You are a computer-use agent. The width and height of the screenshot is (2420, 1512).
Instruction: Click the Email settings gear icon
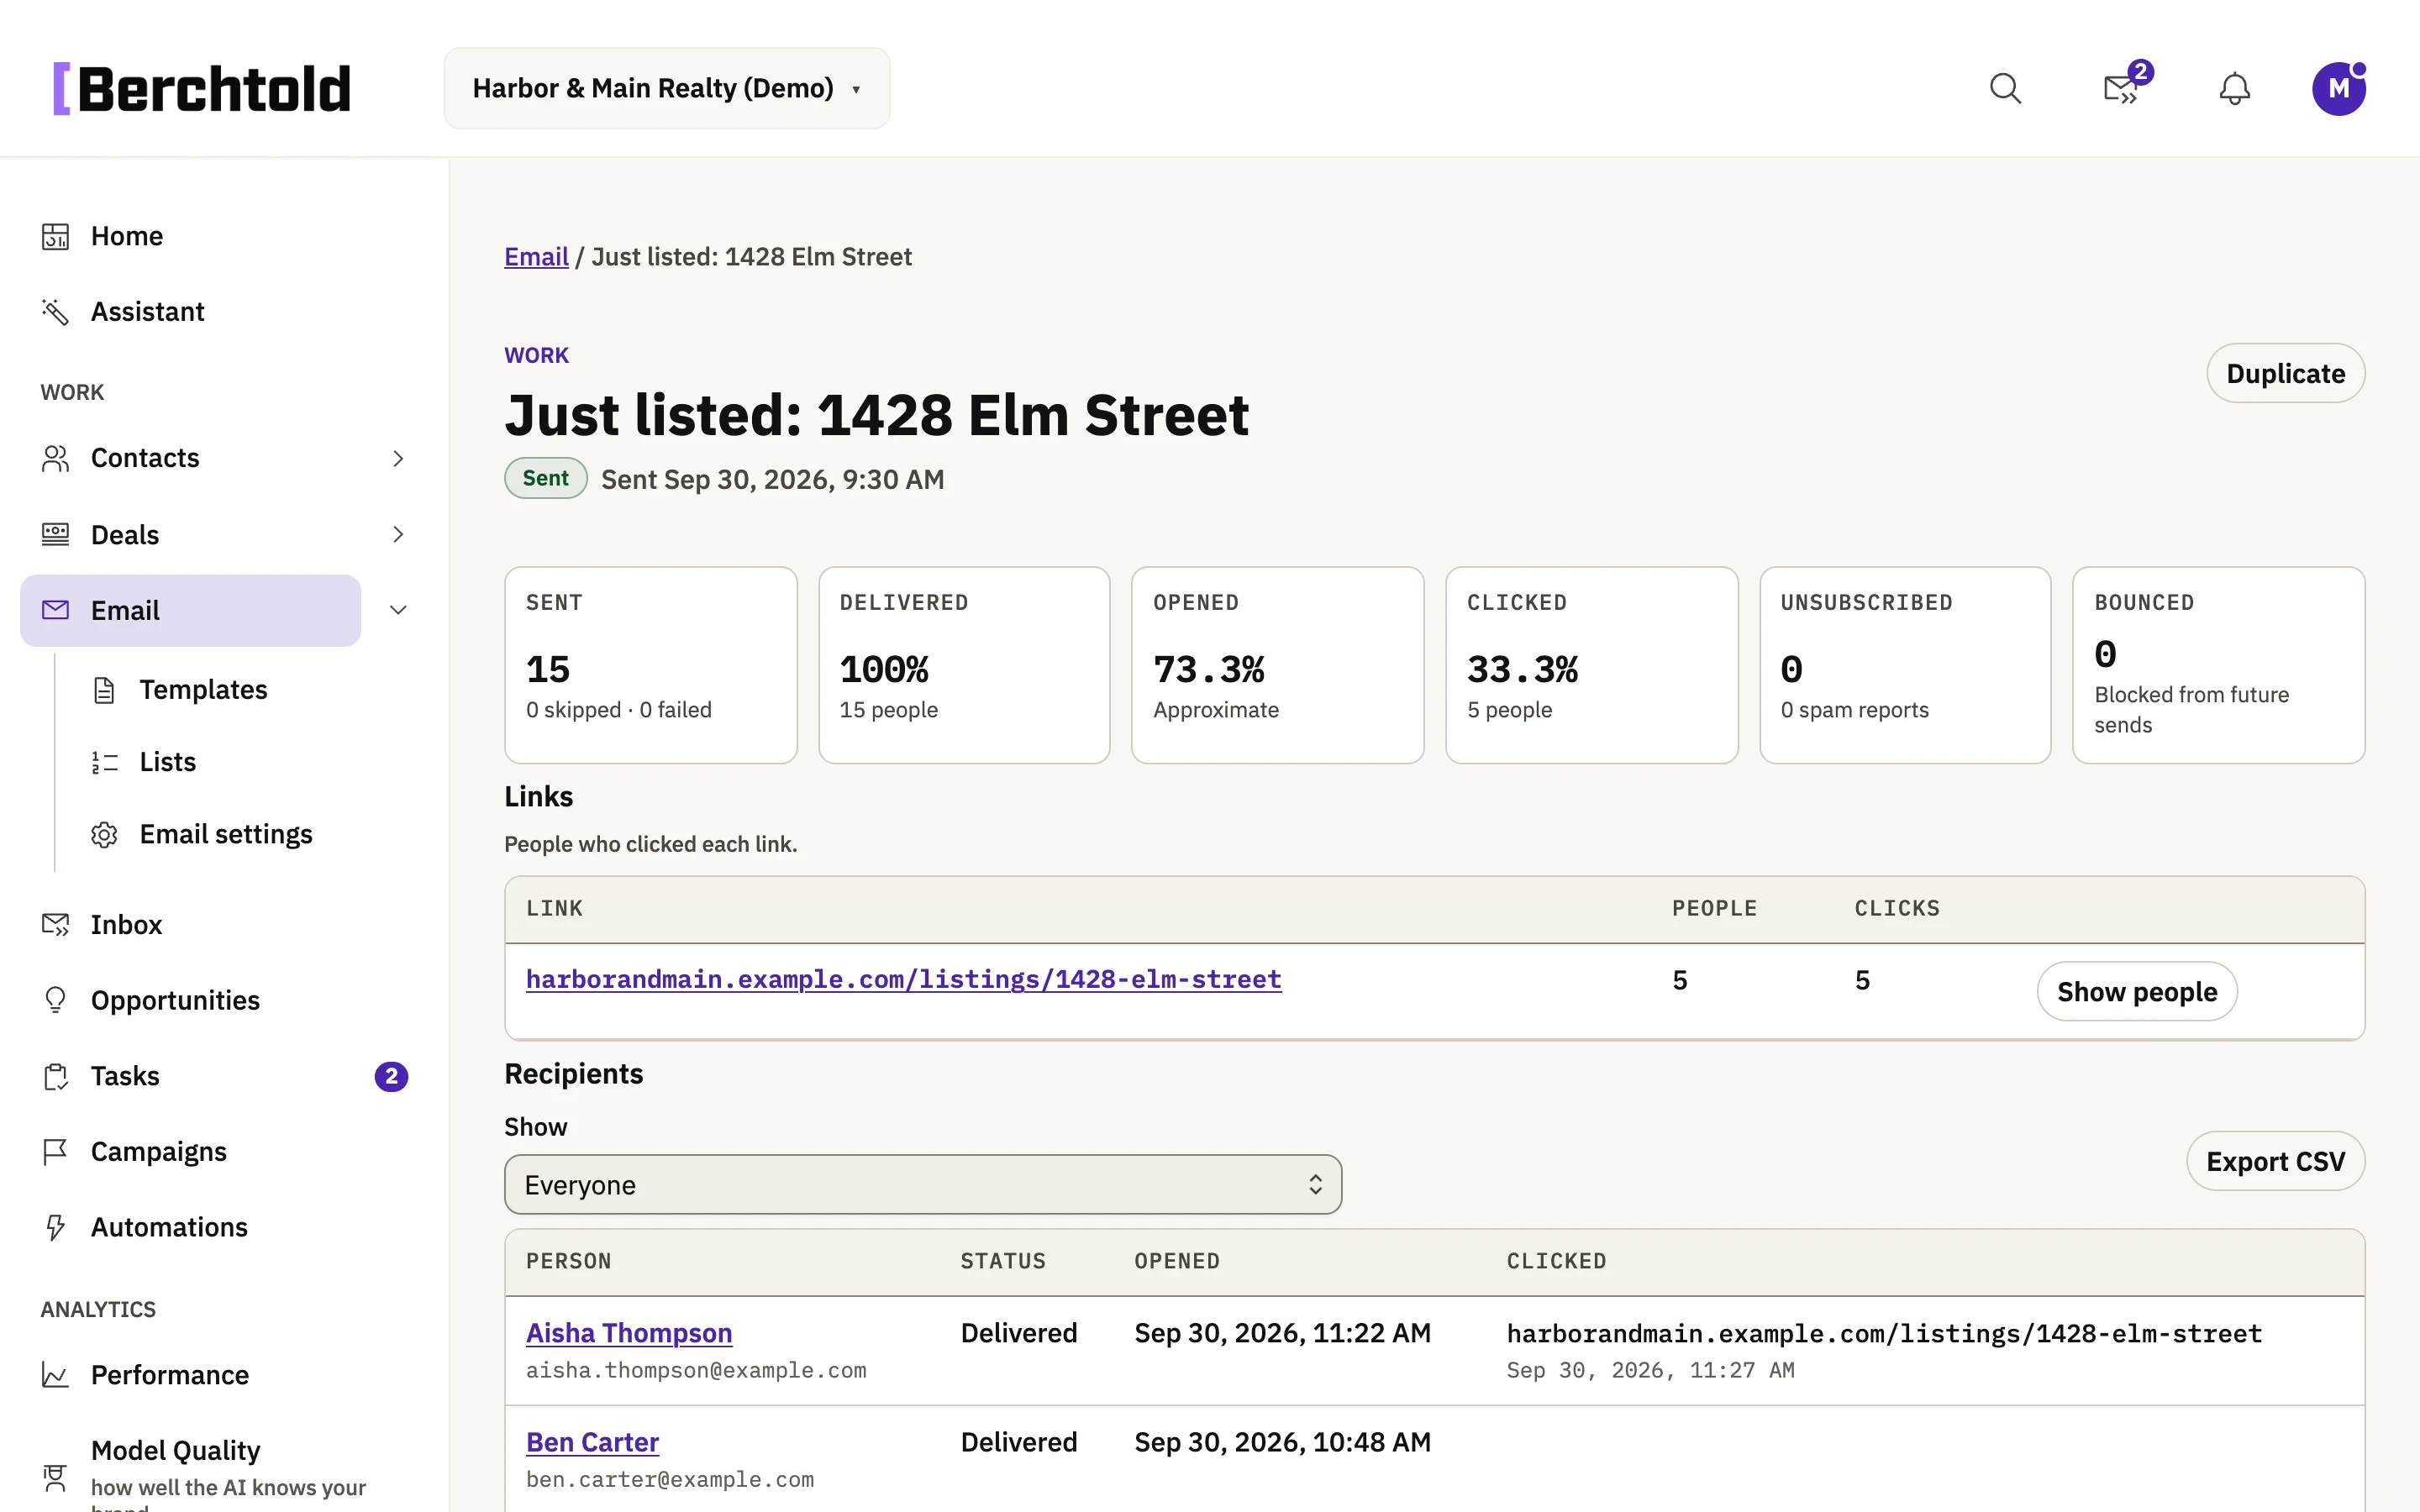pos(104,834)
